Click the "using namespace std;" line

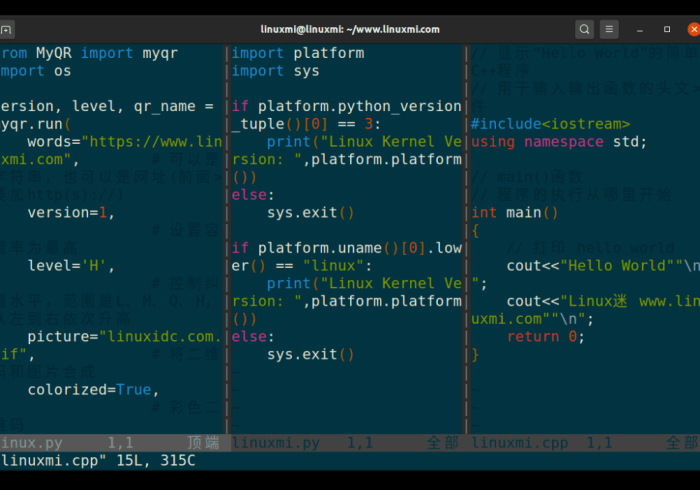point(558,142)
